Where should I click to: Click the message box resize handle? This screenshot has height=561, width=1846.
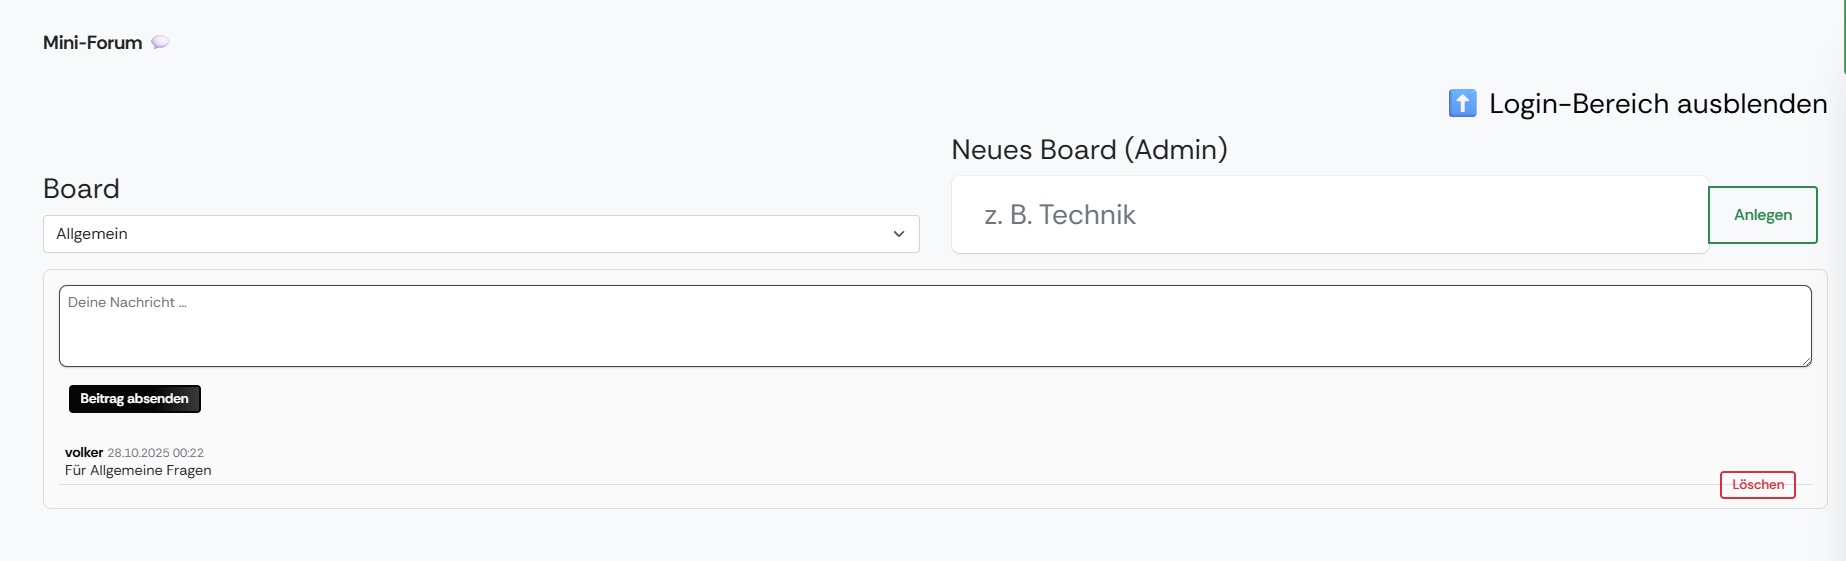1806,361
